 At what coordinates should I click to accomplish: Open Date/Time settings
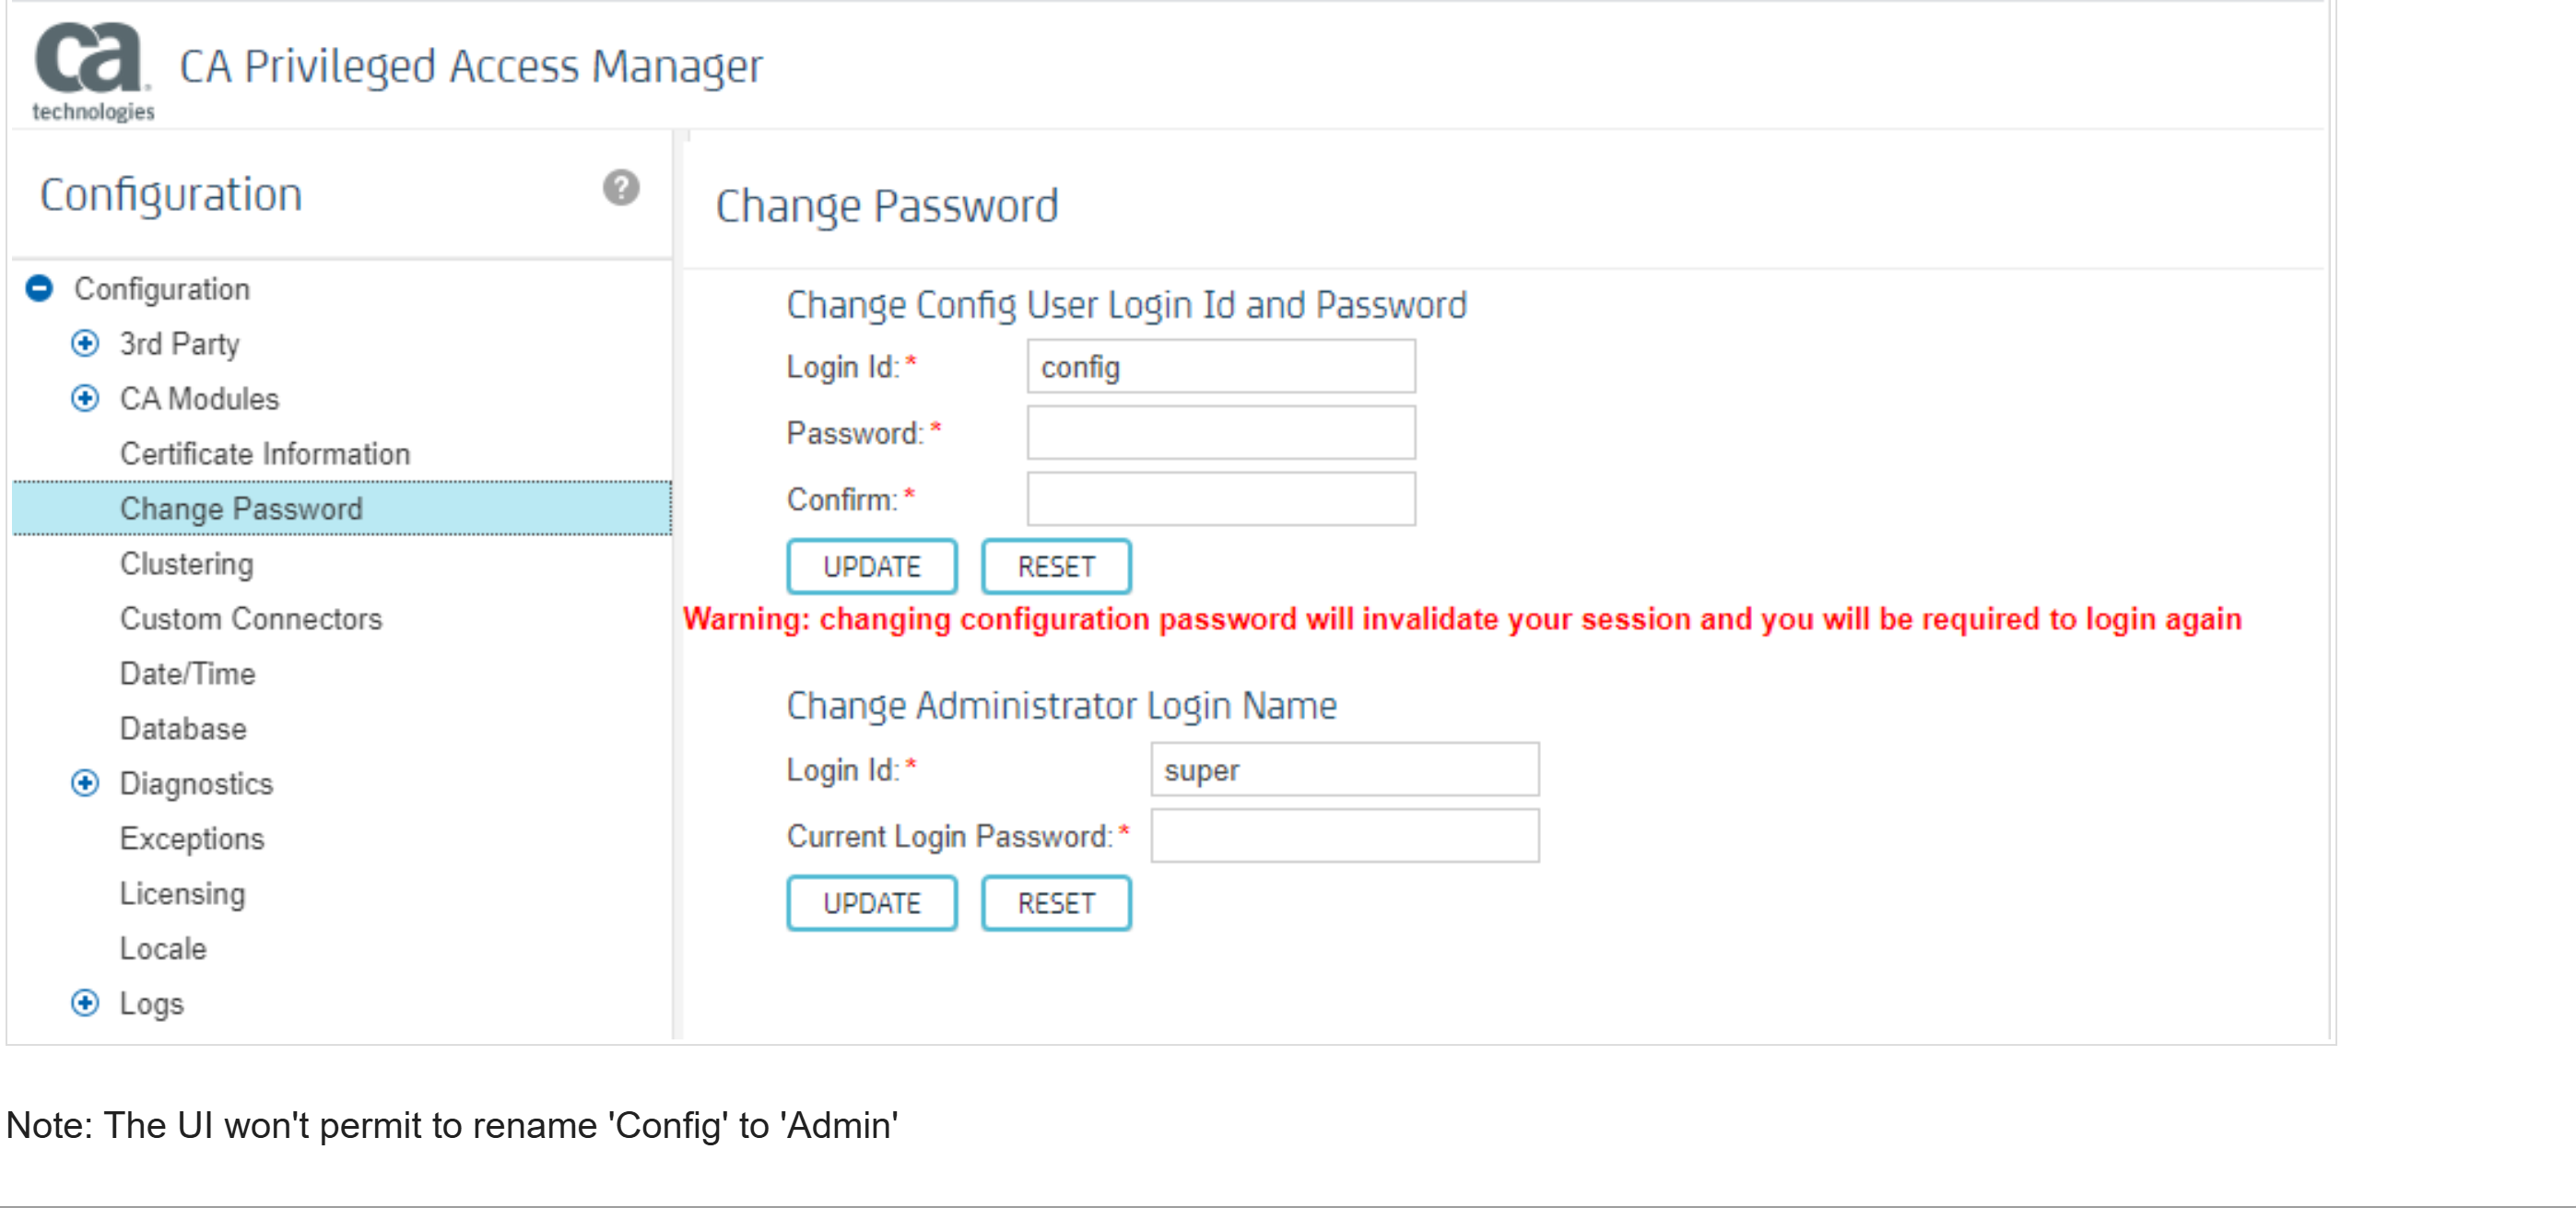188,674
